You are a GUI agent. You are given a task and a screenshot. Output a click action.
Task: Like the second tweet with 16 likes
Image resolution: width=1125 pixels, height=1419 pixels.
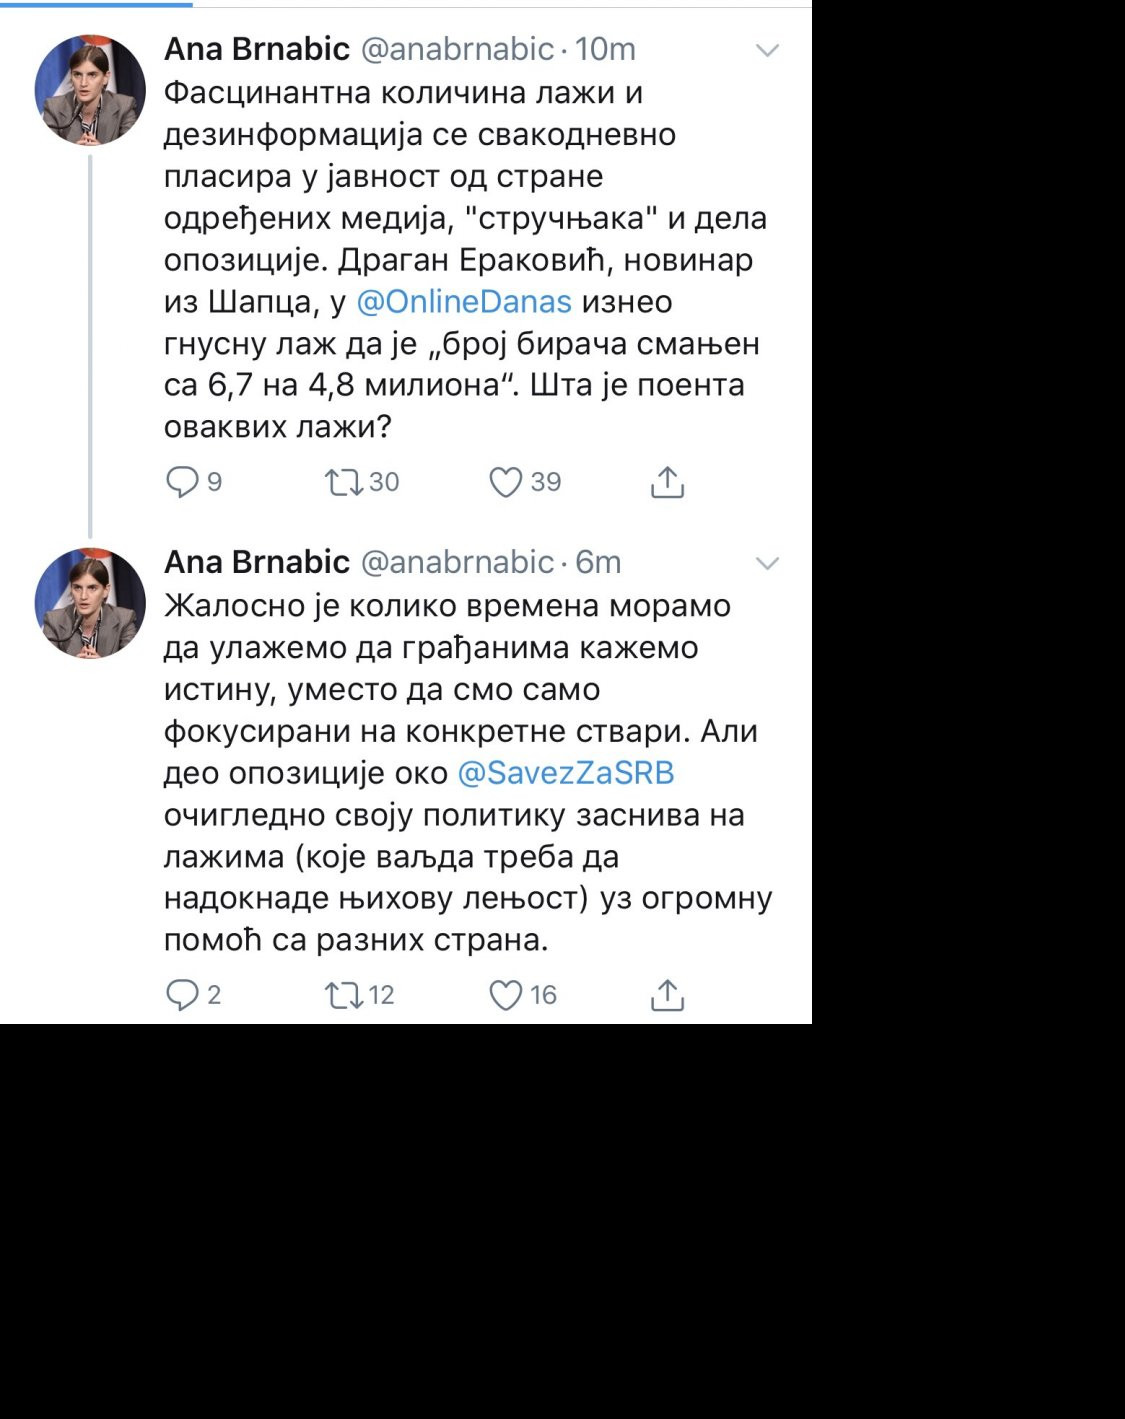[506, 995]
